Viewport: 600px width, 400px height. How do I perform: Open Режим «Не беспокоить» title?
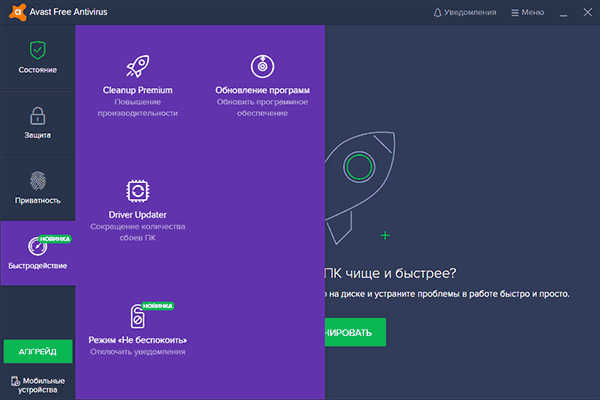138,340
